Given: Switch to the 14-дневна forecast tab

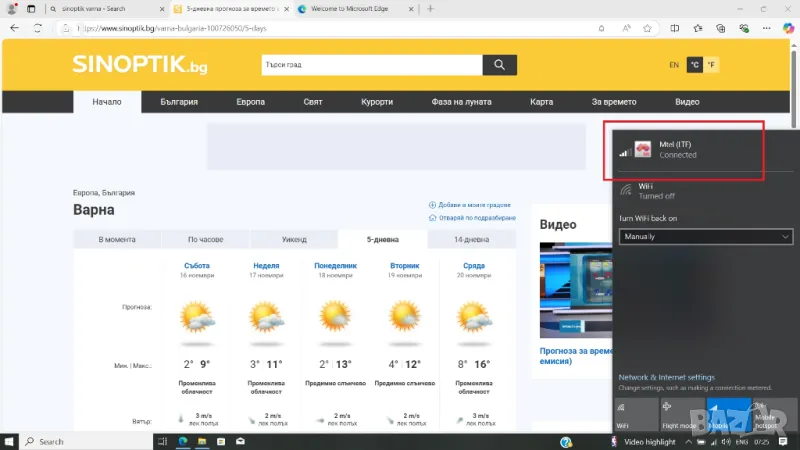Looking at the screenshot, I should [471, 240].
